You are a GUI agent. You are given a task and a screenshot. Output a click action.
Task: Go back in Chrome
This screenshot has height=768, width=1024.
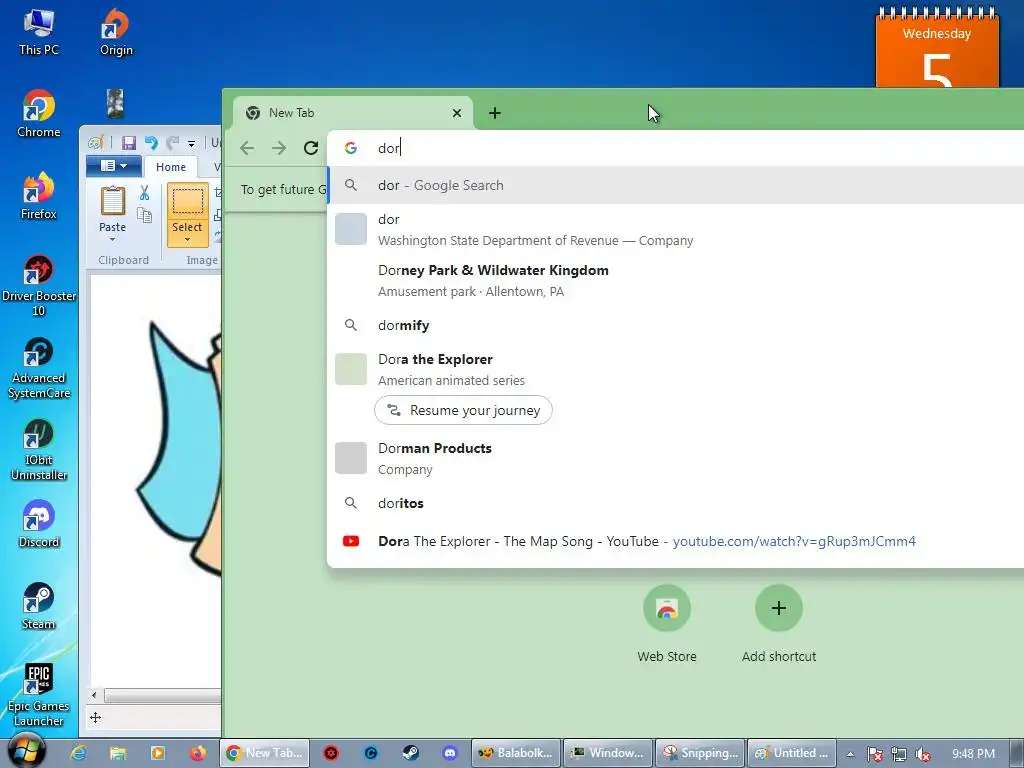[247, 148]
